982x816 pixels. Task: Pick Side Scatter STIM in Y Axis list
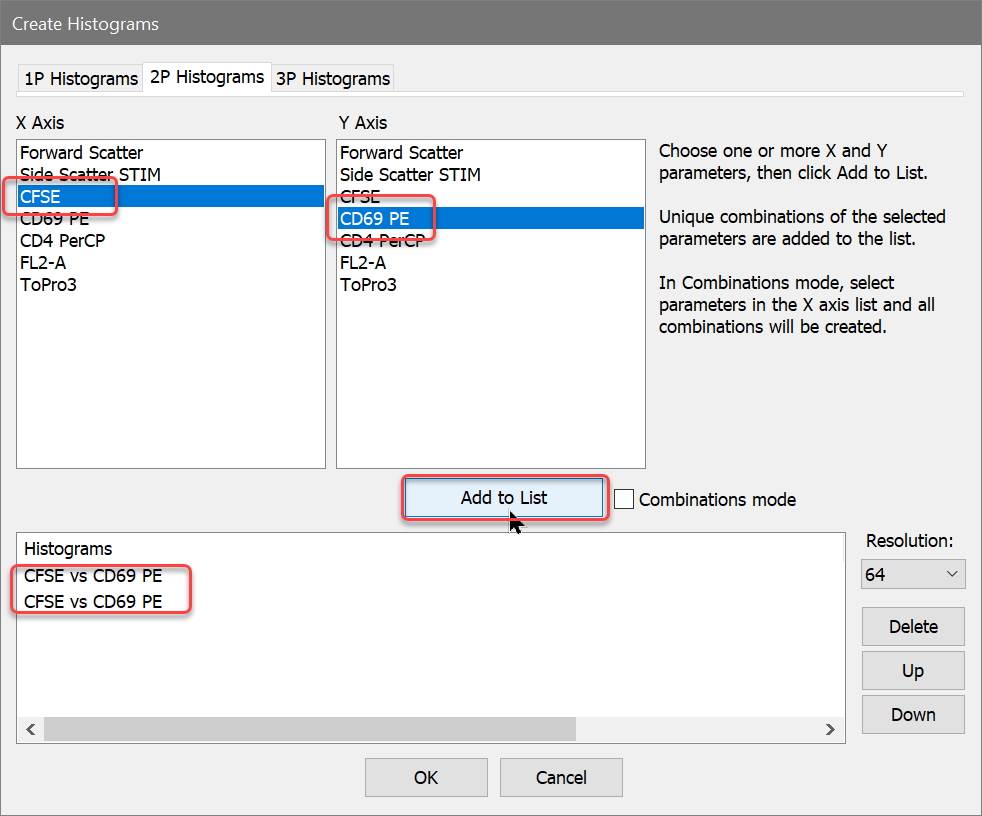point(410,175)
